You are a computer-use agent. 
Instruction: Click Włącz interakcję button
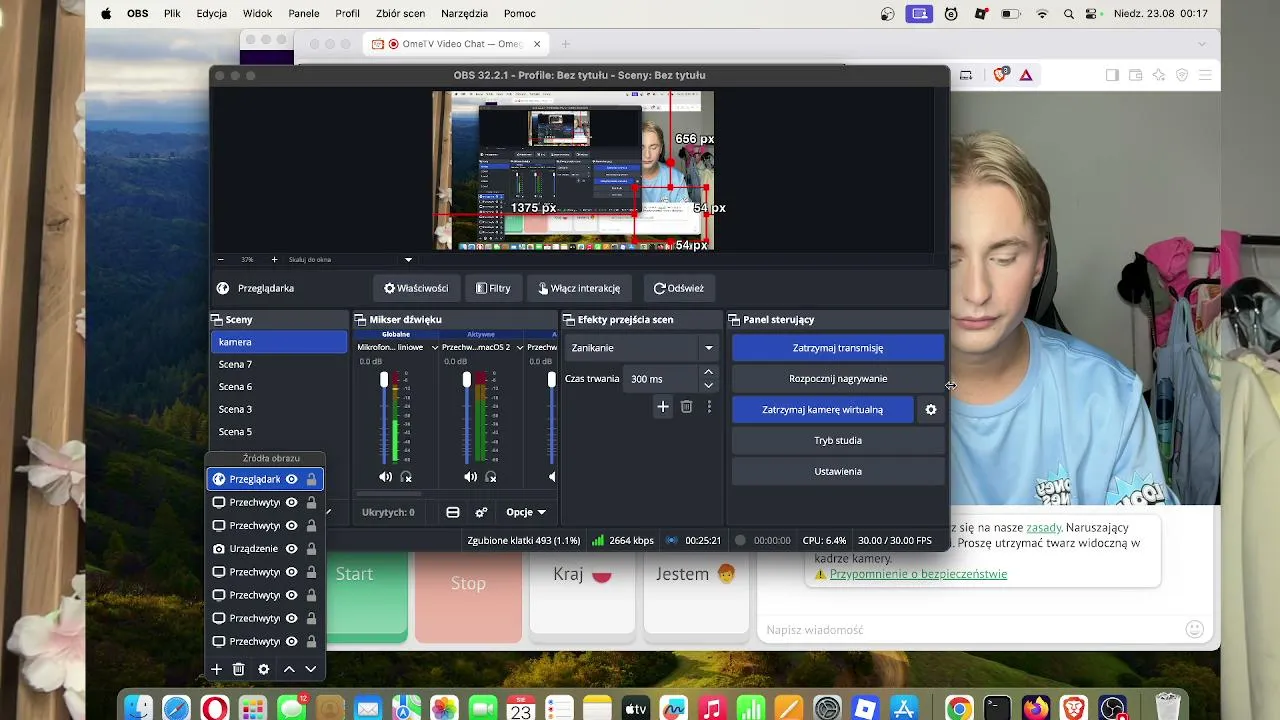(579, 288)
